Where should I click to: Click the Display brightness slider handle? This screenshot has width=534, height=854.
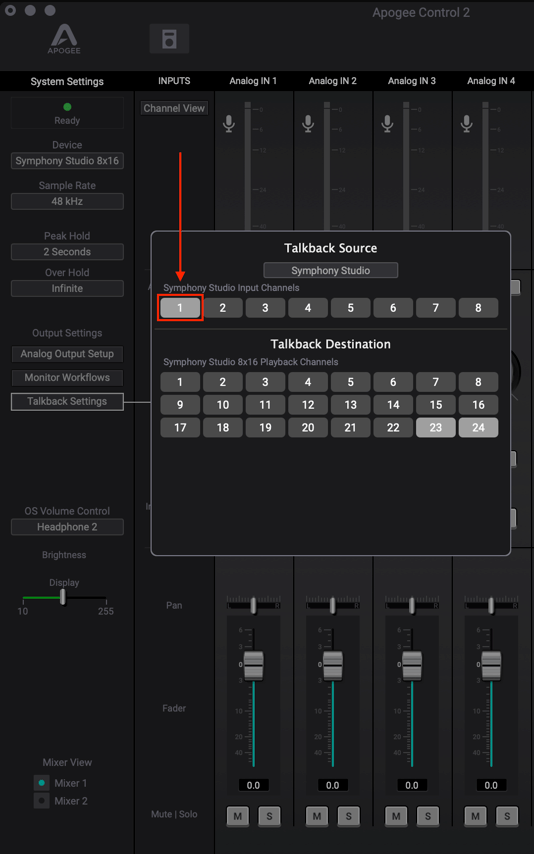63,597
